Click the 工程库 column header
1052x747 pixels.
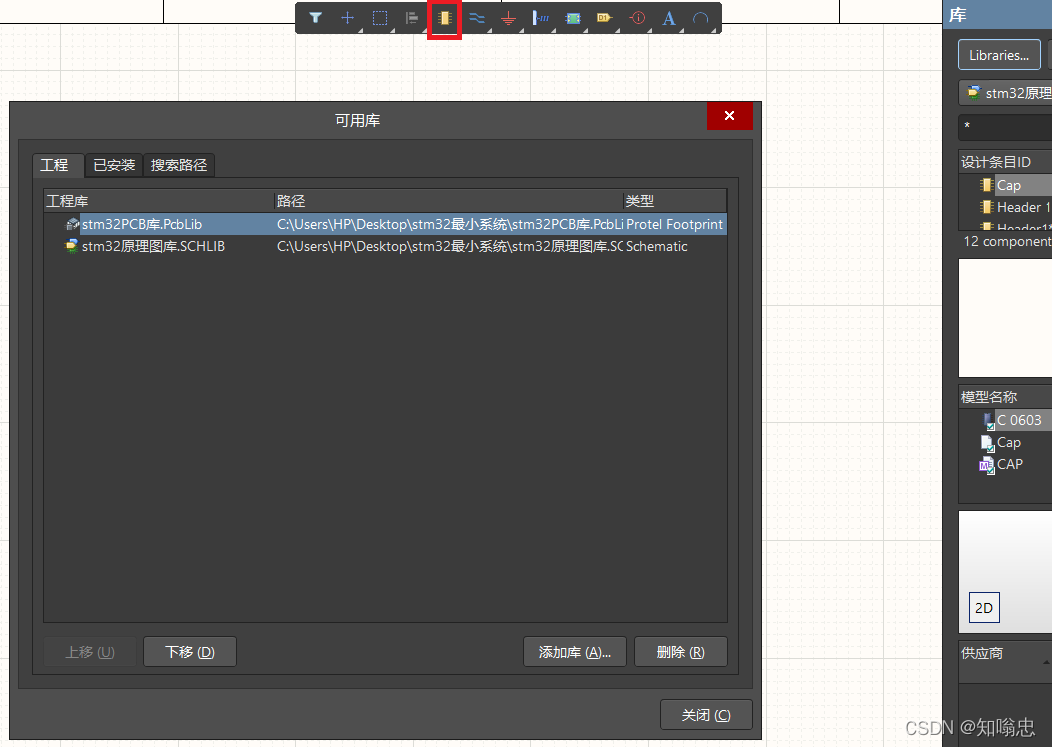coord(160,201)
